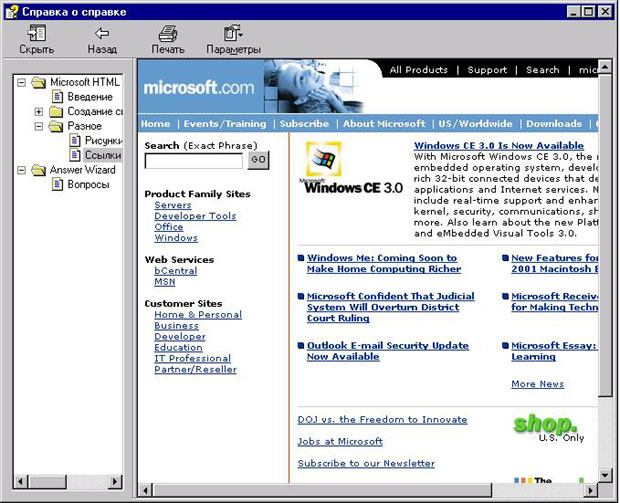Select the Ссылки topic
The height and width of the screenshot is (503, 620).
coord(103,155)
